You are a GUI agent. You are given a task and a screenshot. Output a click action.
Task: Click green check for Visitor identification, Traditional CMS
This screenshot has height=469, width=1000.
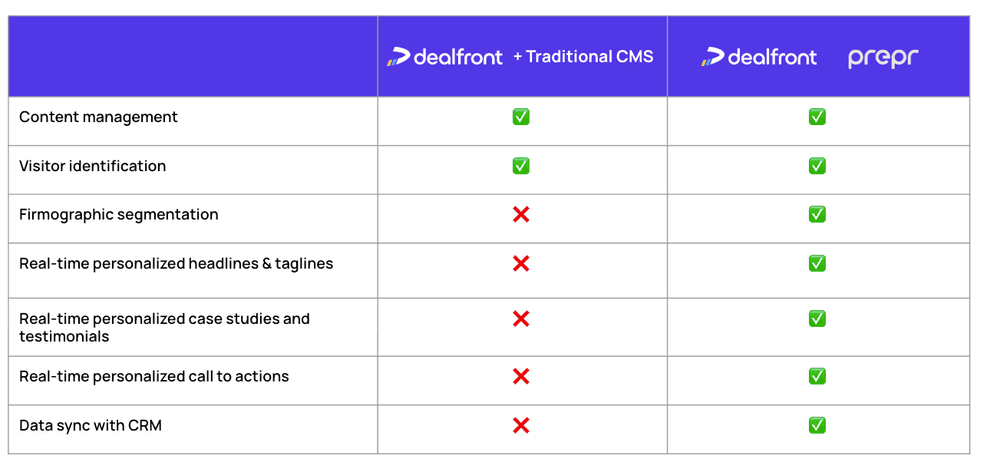(x=521, y=166)
